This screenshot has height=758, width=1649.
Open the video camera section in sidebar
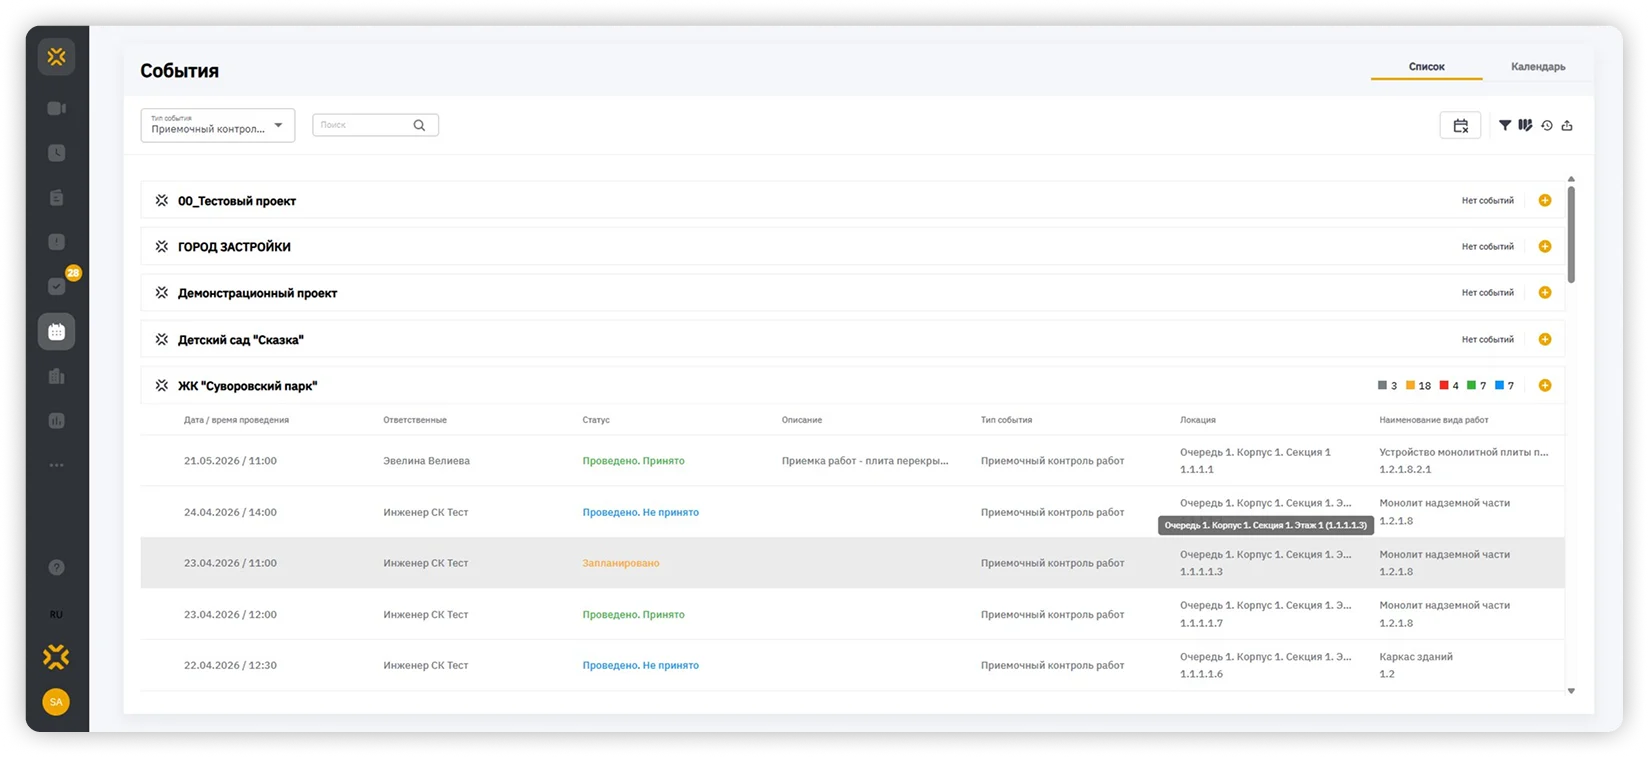click(x=56, y=108)
